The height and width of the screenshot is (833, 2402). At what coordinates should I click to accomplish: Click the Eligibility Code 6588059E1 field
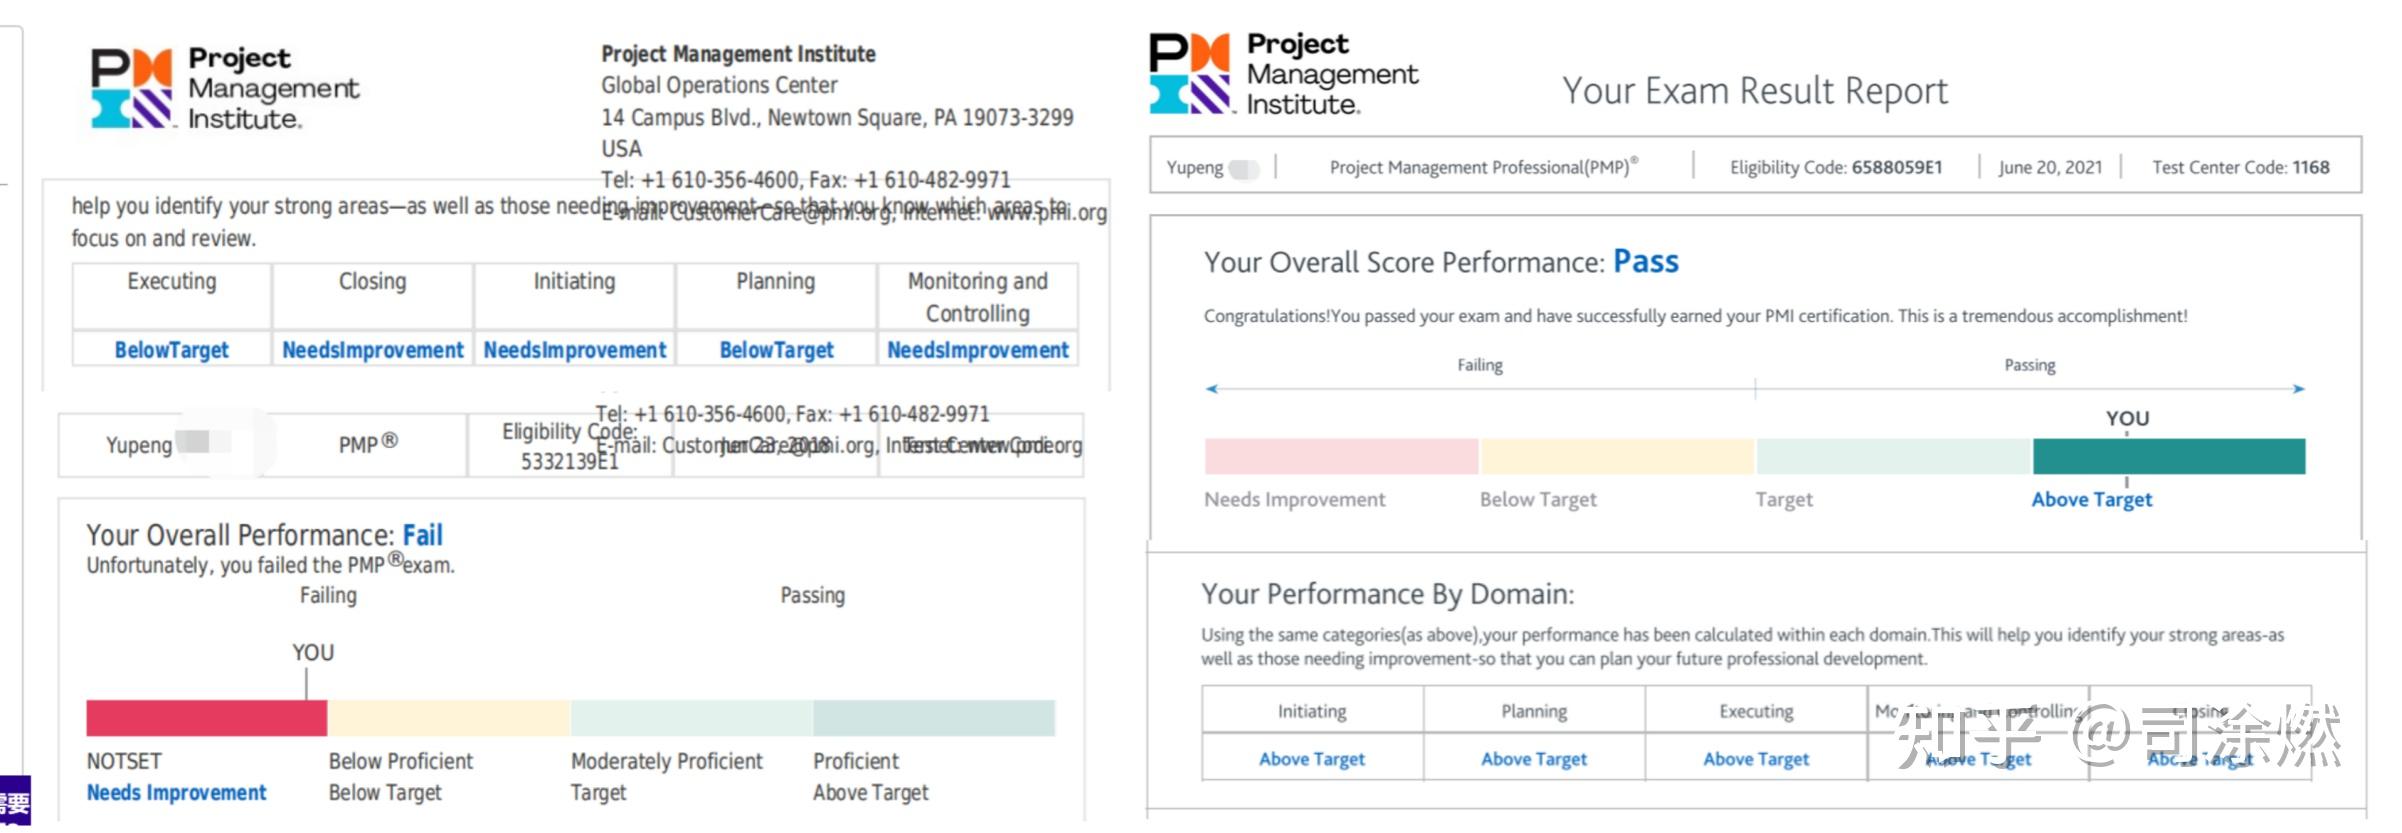(x=1836, y=167)
